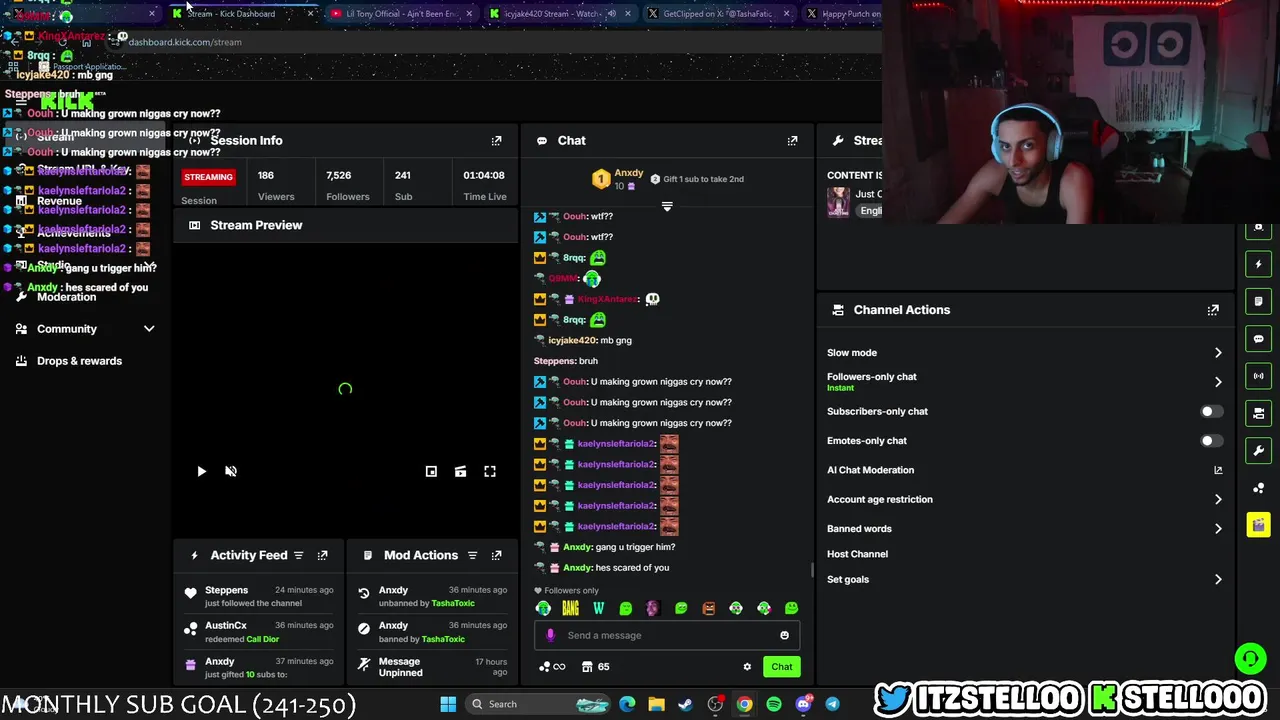Open TashaToxic link in unbanned entry

click(x=453, y=603)
